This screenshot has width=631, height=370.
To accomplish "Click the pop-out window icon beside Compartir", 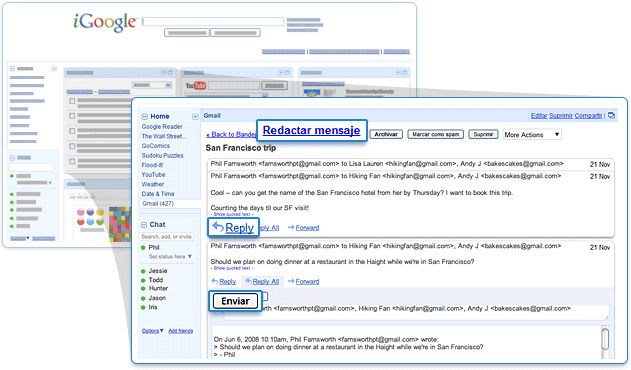I will pos(611,116).
